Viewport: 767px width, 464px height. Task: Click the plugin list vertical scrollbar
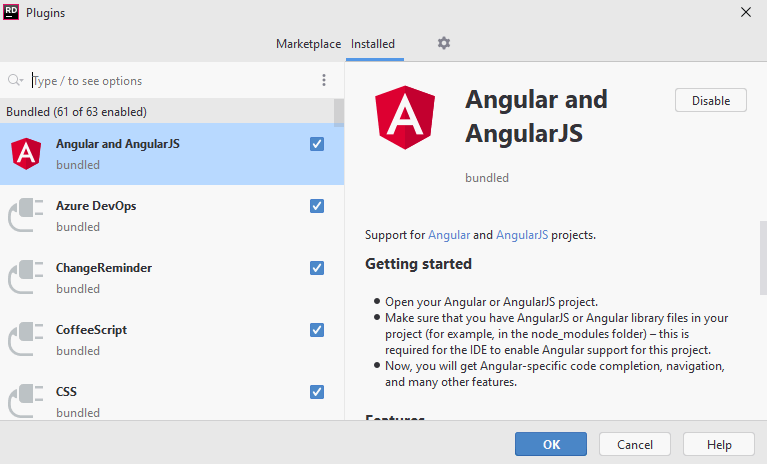pos(339,111)
